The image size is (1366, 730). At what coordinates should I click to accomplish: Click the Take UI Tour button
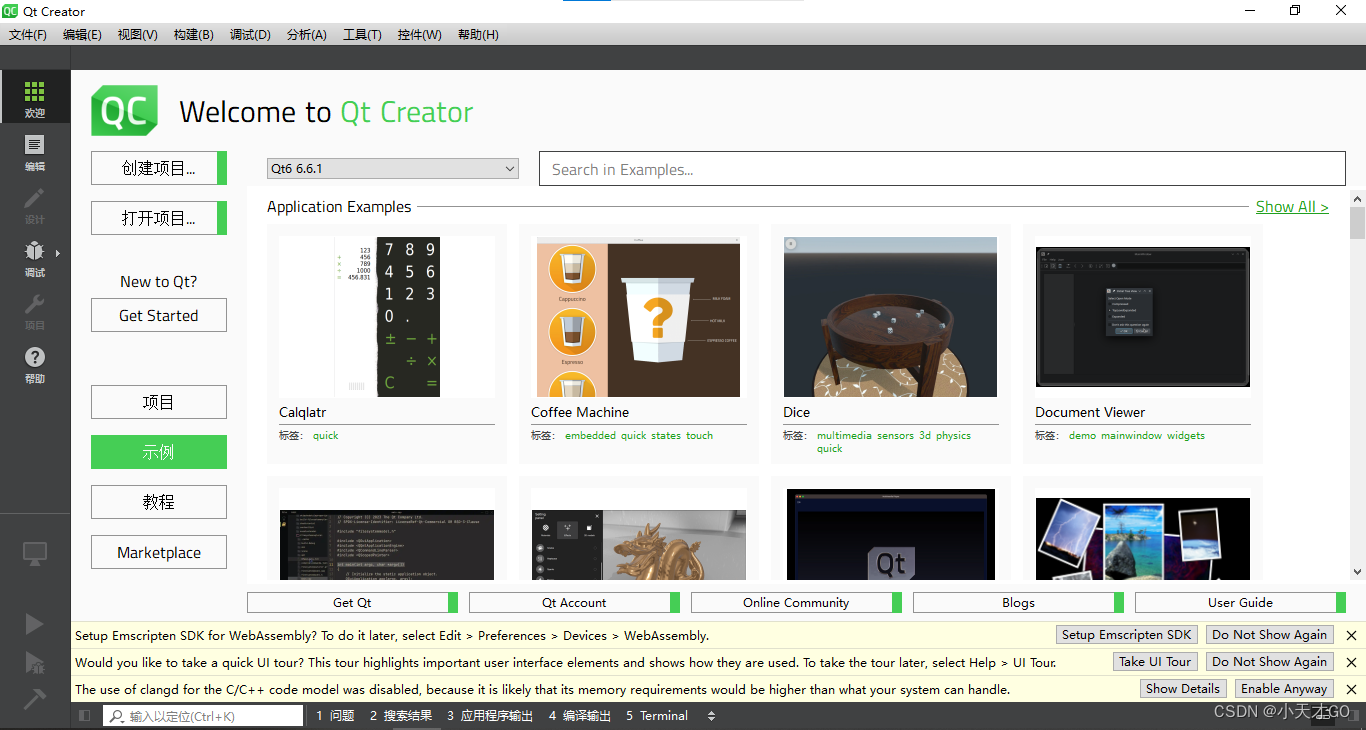[1155, 662]
